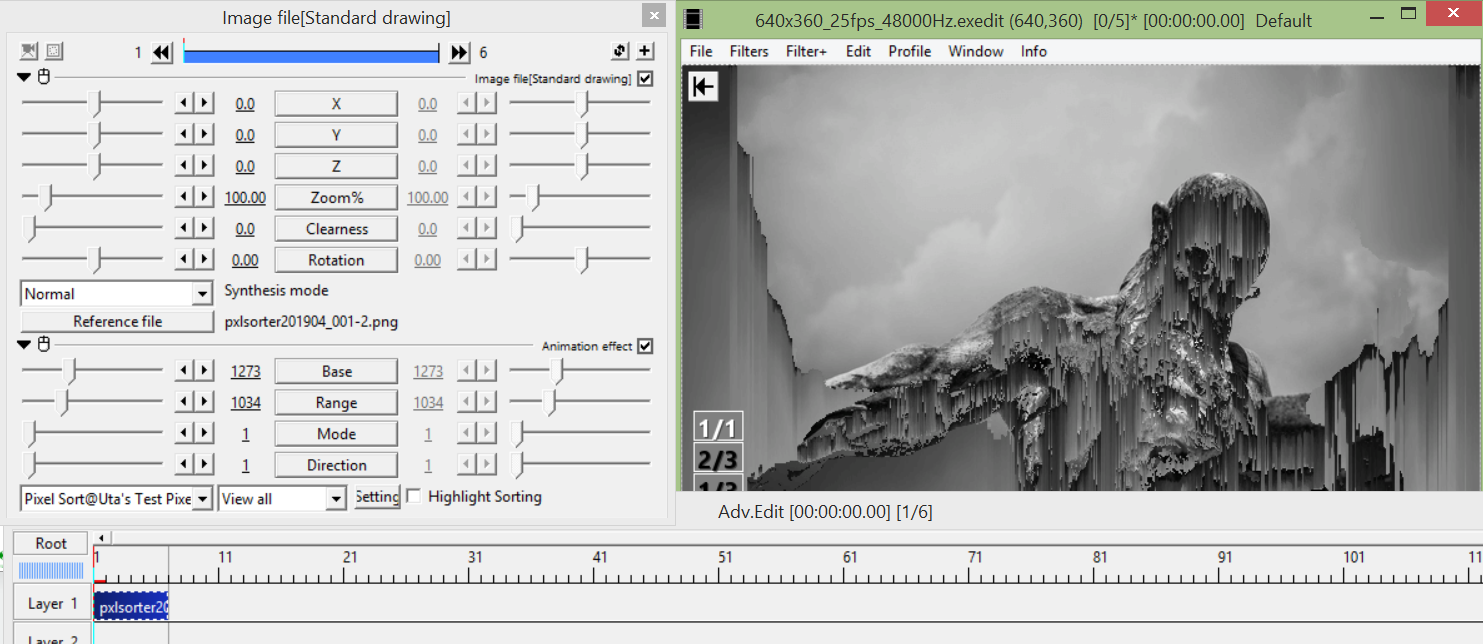Enable Highlight Sorting checkbox
This screenshot has width=1483, height=644.
tap(414, 496)
